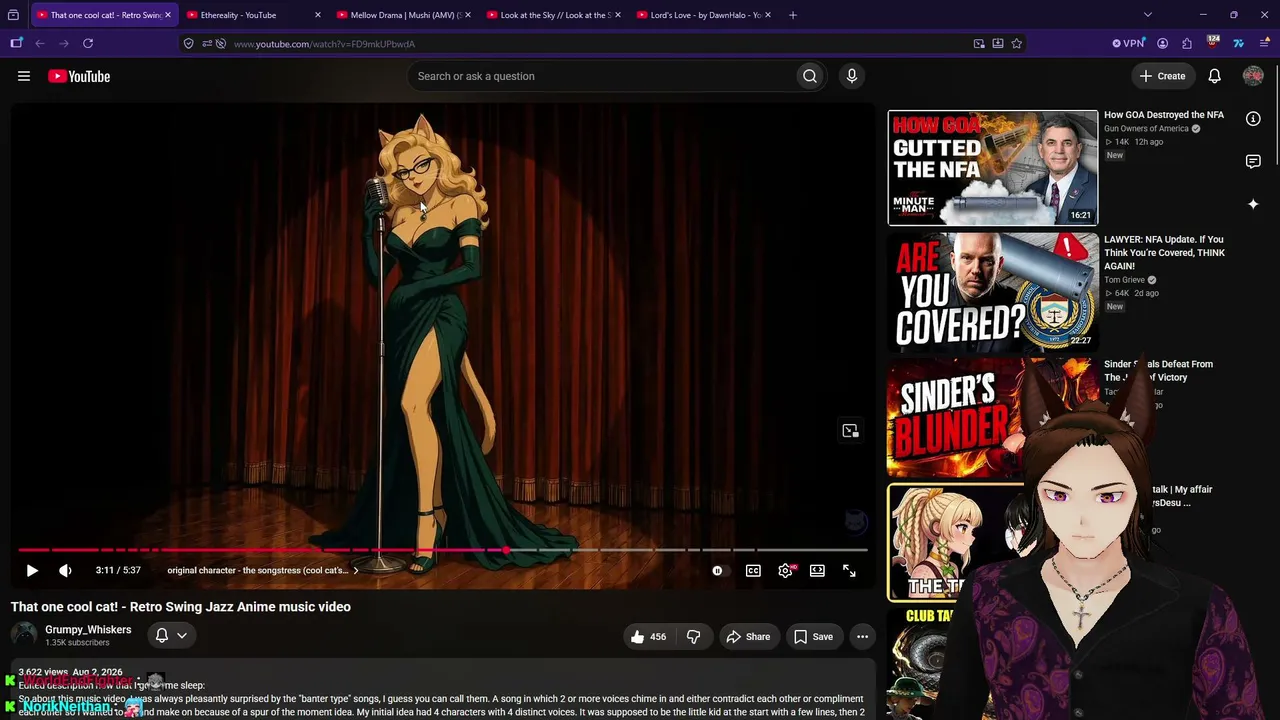Like the video with 456 likes
This screenshot has width=1280, height=720.
[648, 636]
